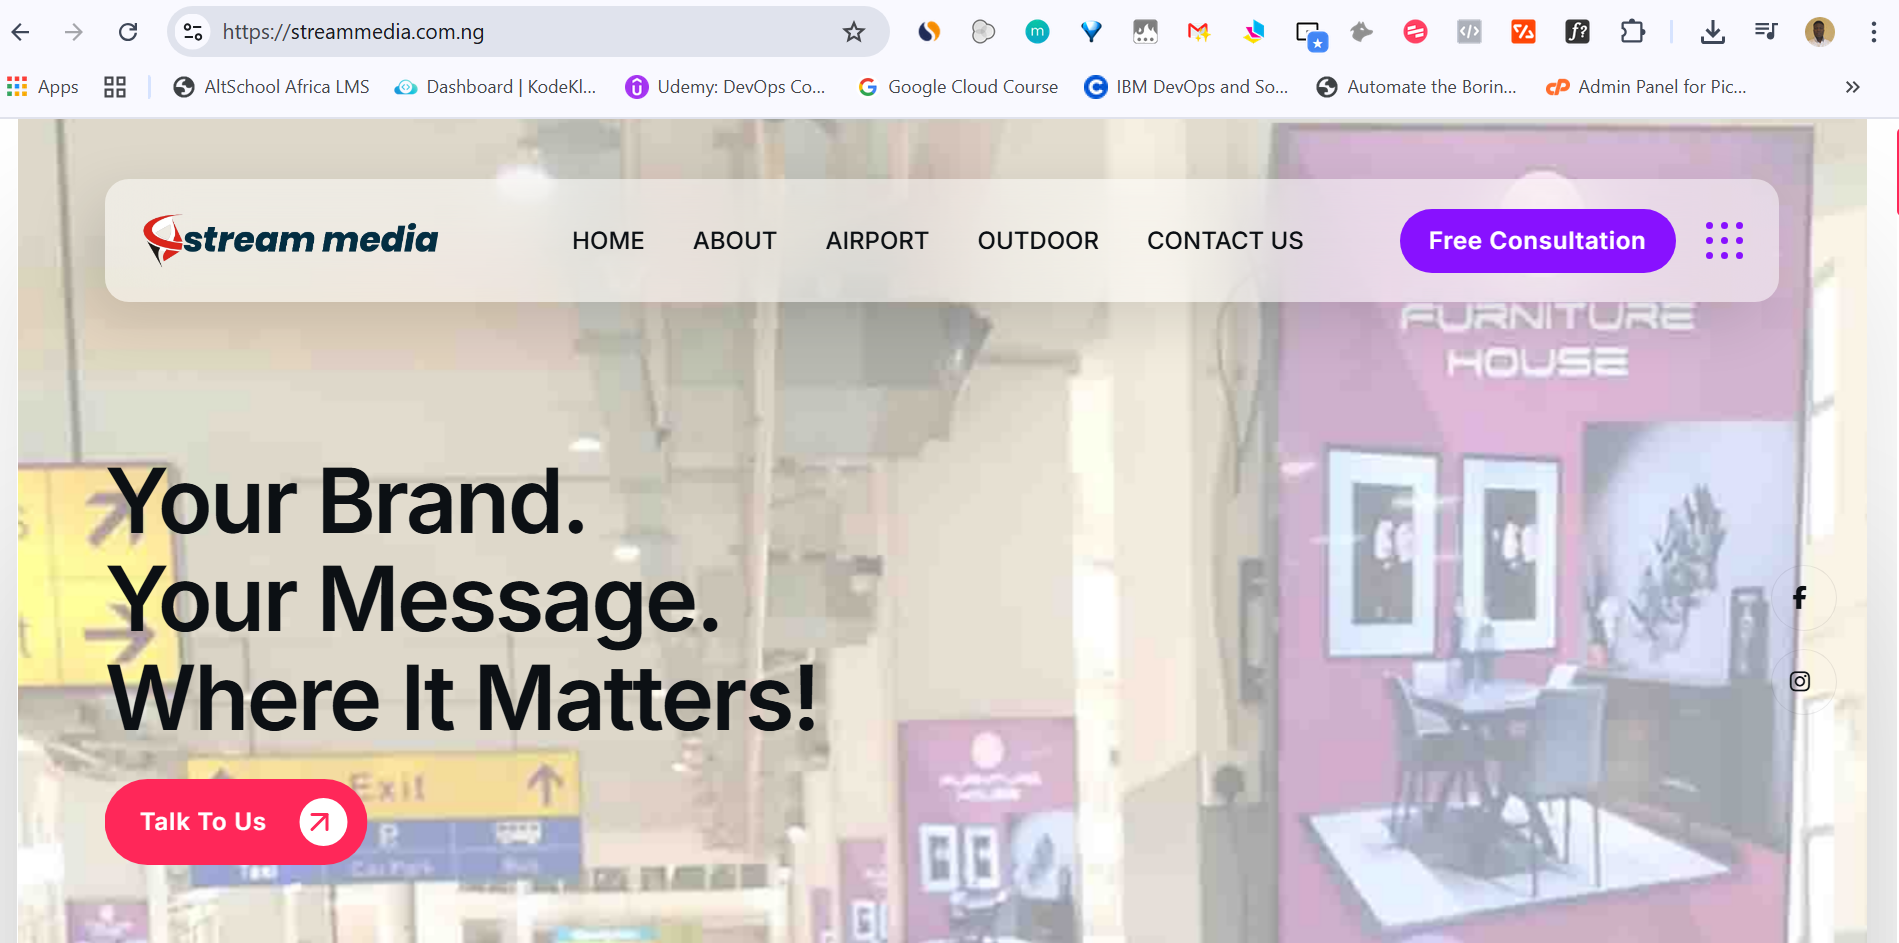Open the Instagram social link
This screenshot has height=943, width=1899.
[x=1799, y=682]
